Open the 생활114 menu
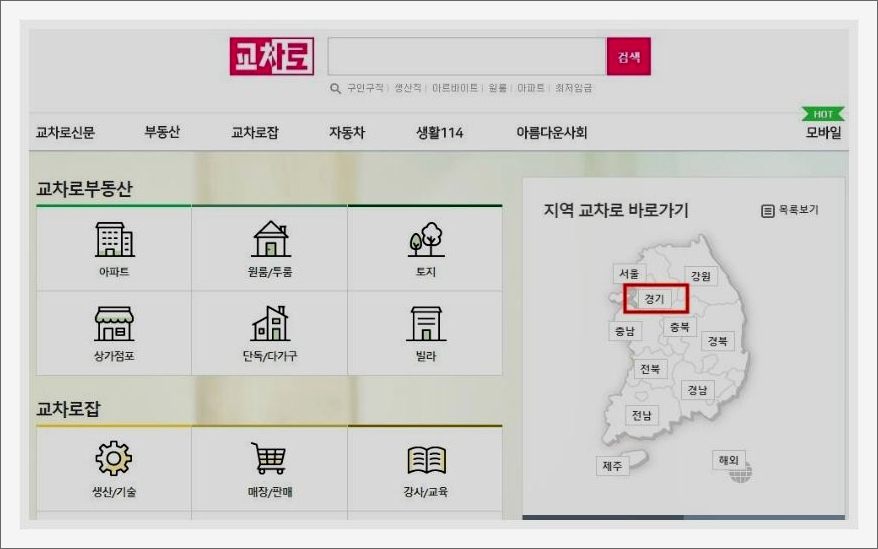This screenshot has height=549, width=878. click(x=440, y=133)
